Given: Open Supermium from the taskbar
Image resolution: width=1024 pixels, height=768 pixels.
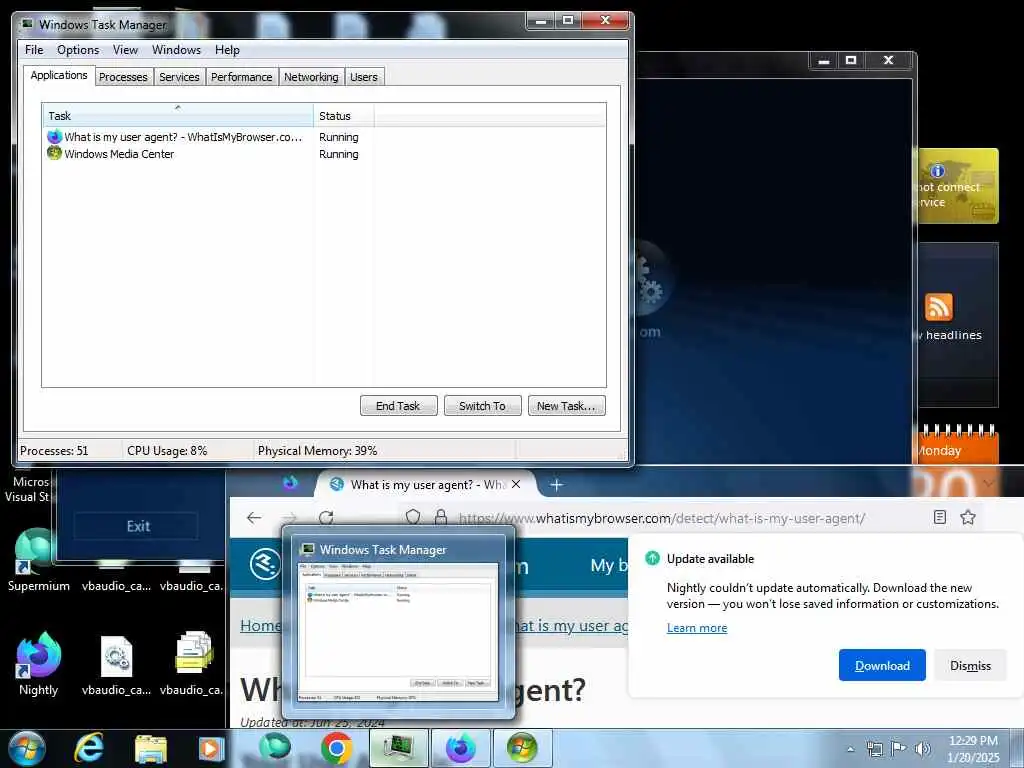Looking at the screenshot, I should [x=275, y=747].
